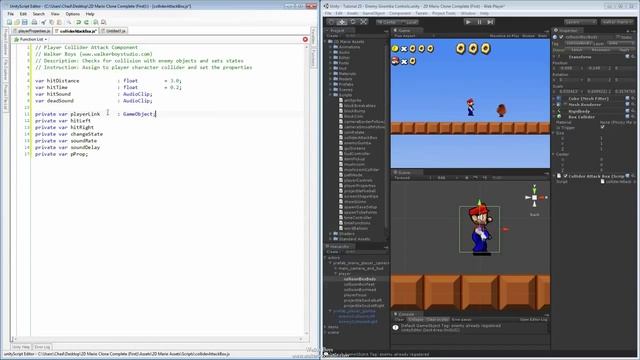Toggle Collider Attack Box script checkbox
Image resolution: width=640 pixels, height=360 pixels.
click(565, 176)
